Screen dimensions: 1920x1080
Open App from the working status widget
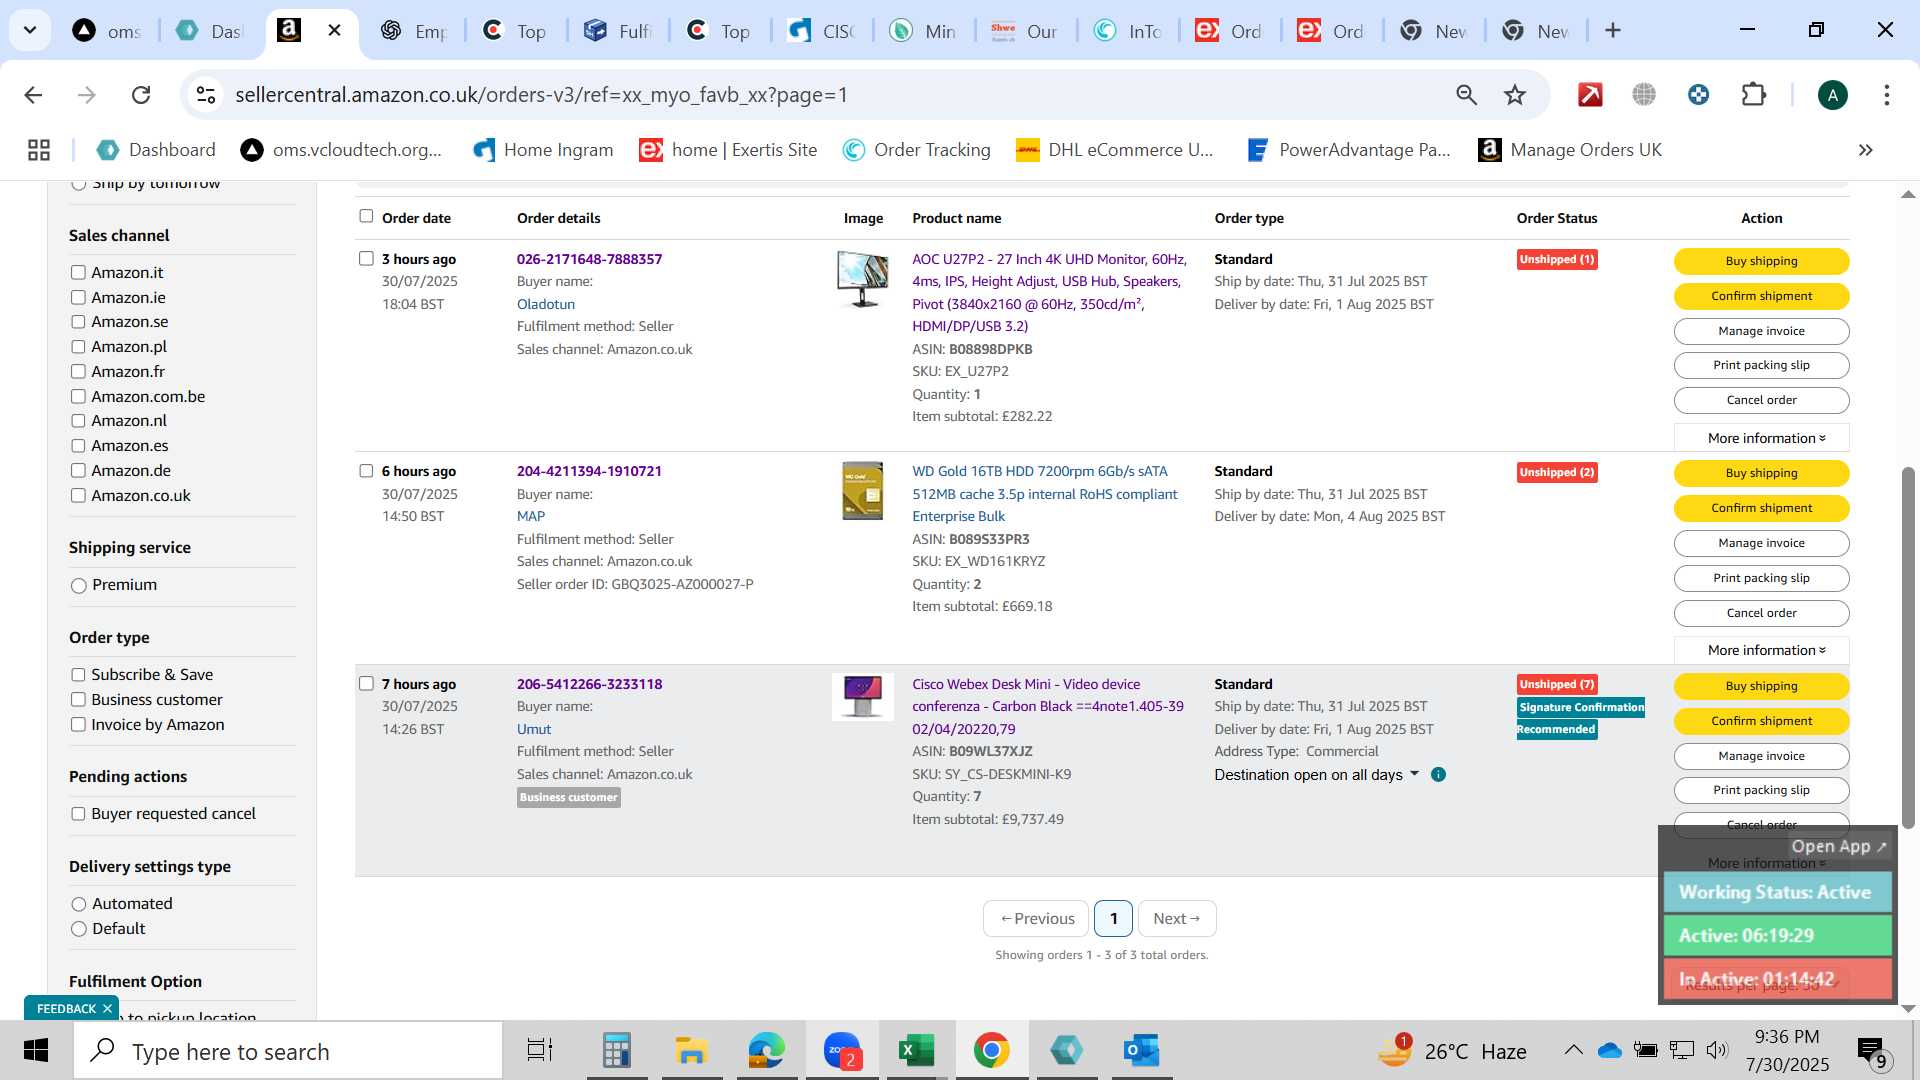[1838, 846]
